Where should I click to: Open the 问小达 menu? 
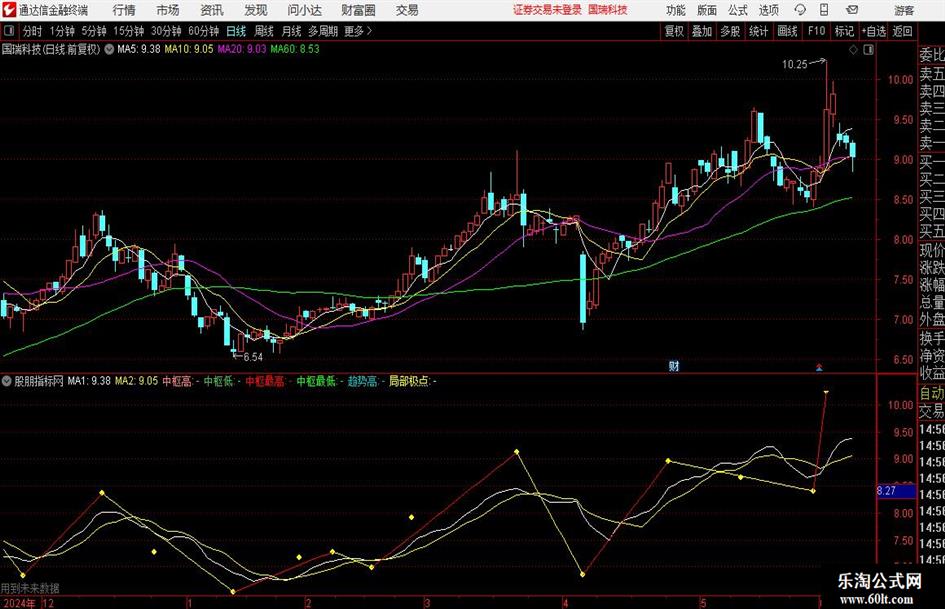[x=304, y=10]
